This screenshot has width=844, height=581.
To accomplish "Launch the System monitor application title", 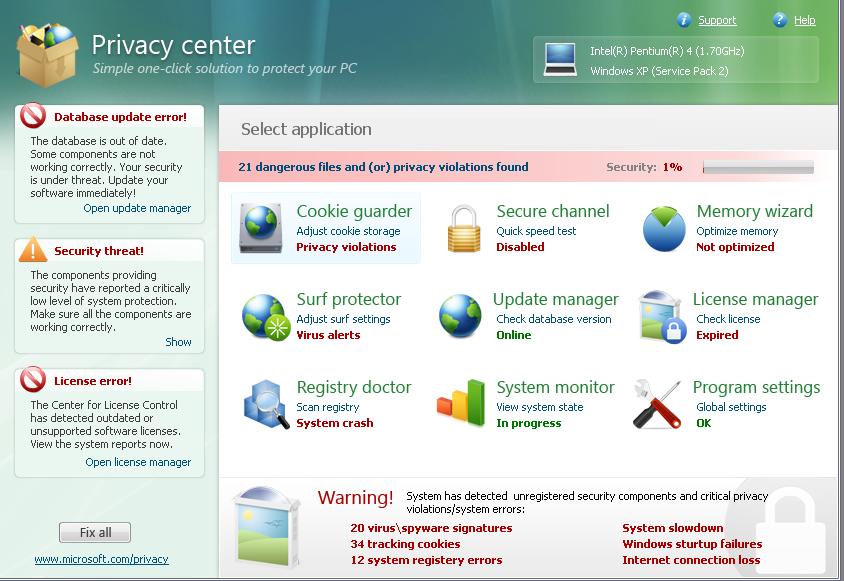I will [555, 387].
